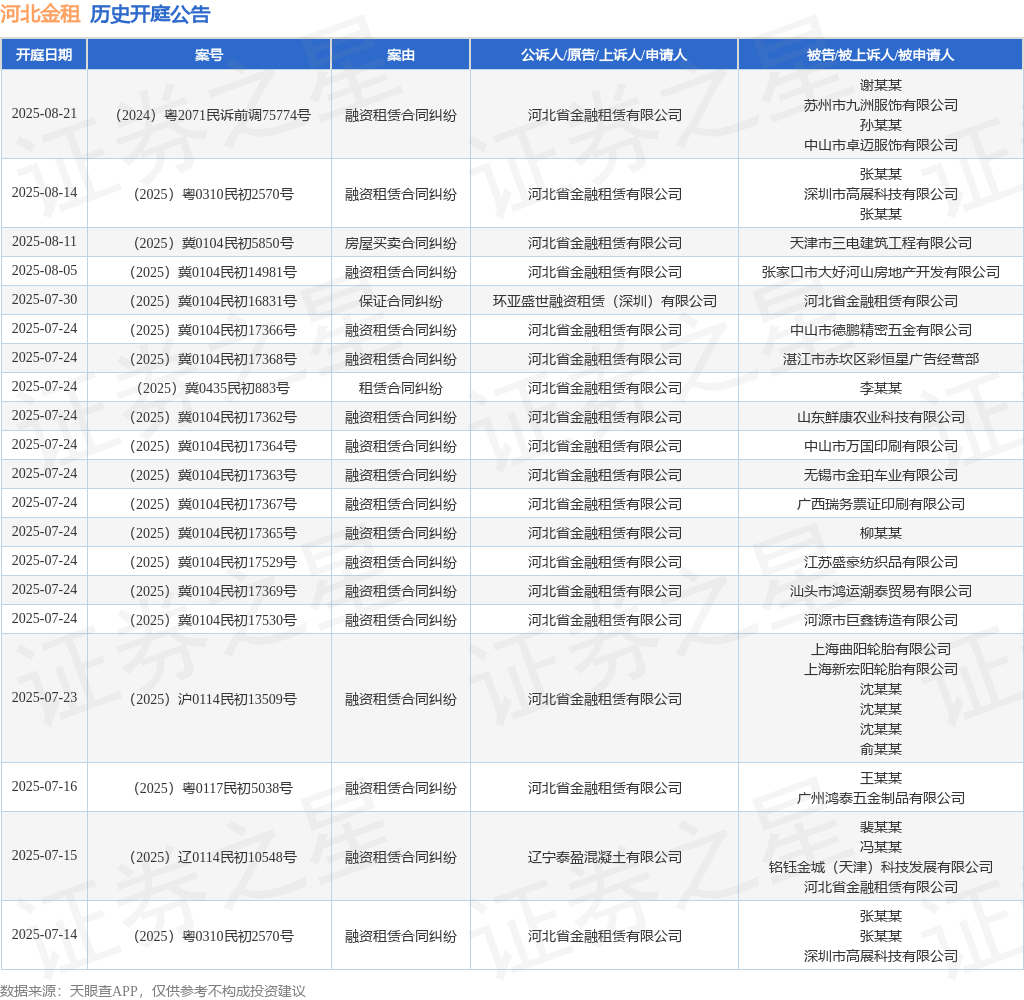1024x1000 pixels.
Task: Select case number 冀0435民初883号
Action: (x=213, y=388)
